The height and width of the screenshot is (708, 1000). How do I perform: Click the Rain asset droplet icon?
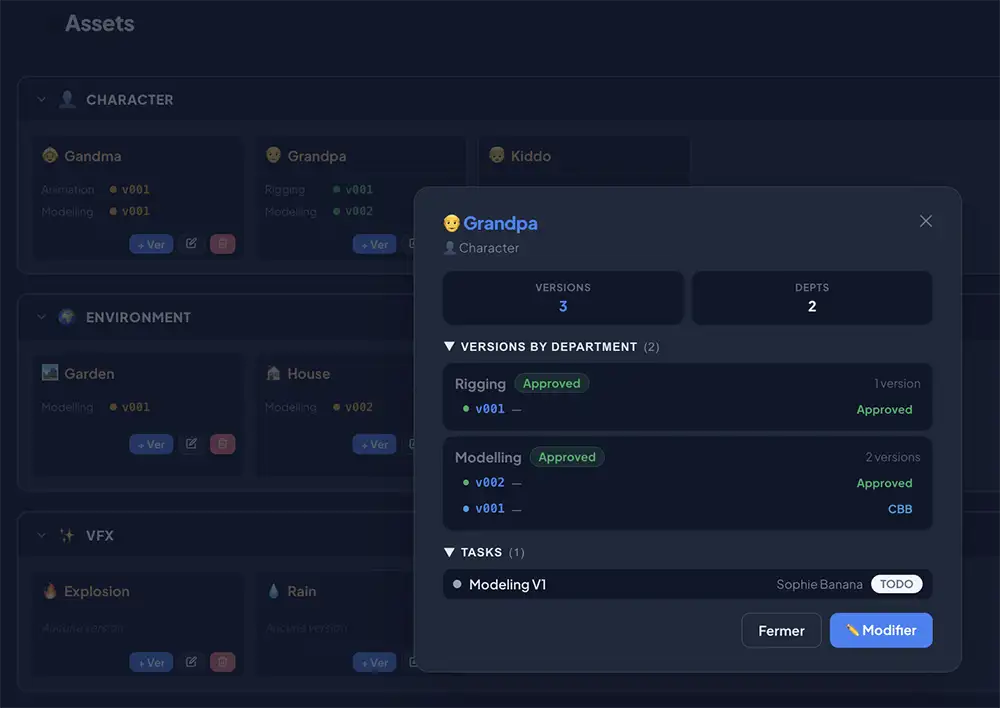[x=275, y=591]
